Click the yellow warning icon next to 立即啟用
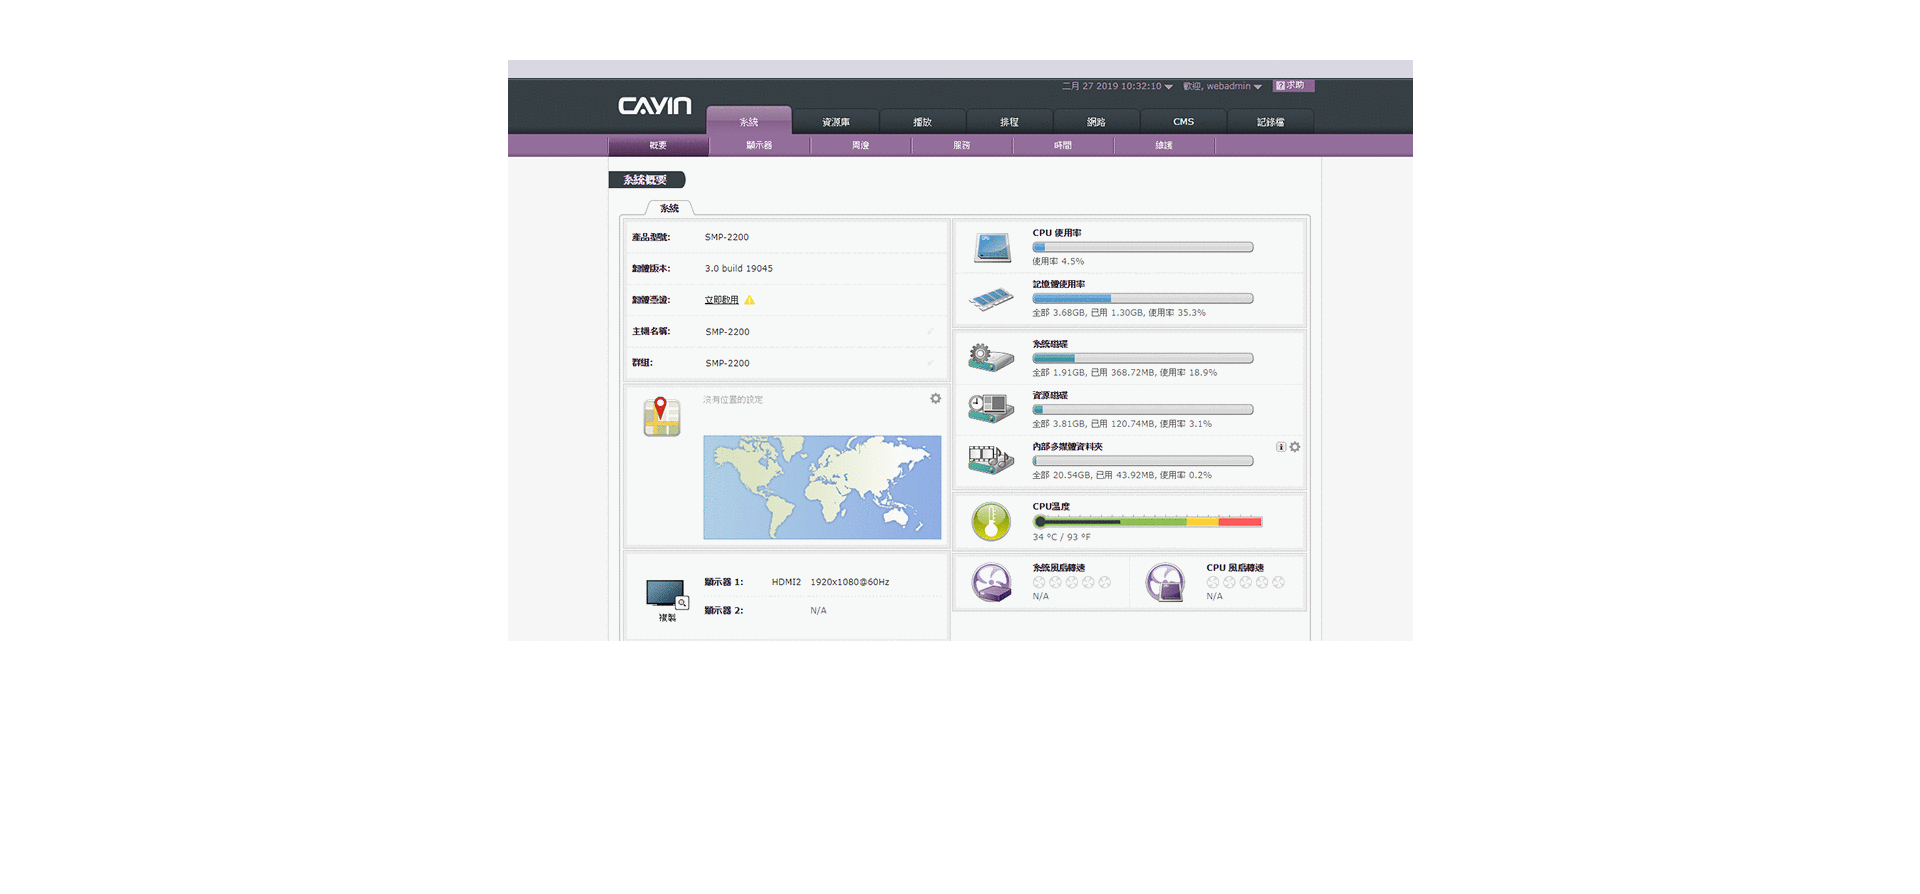1920x894 pixels. [x=750, y=300]
